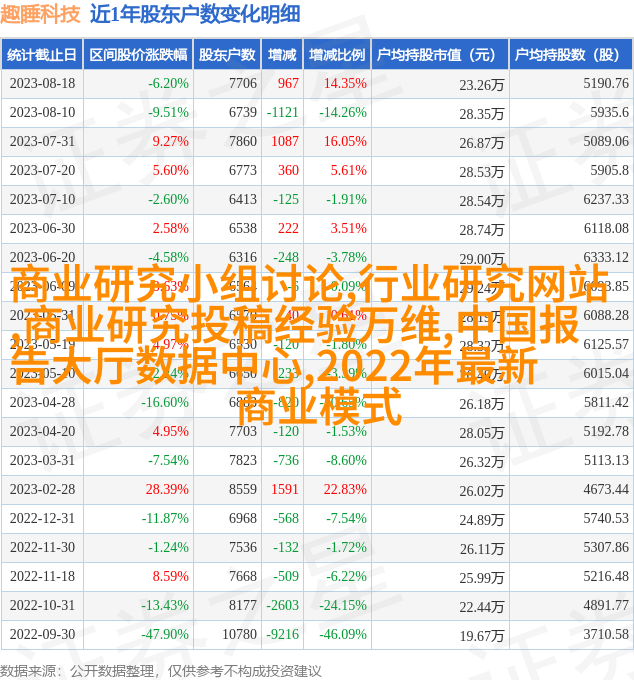The height and width of the screenshot is (680, 634).
Task: Select the date cell 2022-11-30
Action: [42, 548]
